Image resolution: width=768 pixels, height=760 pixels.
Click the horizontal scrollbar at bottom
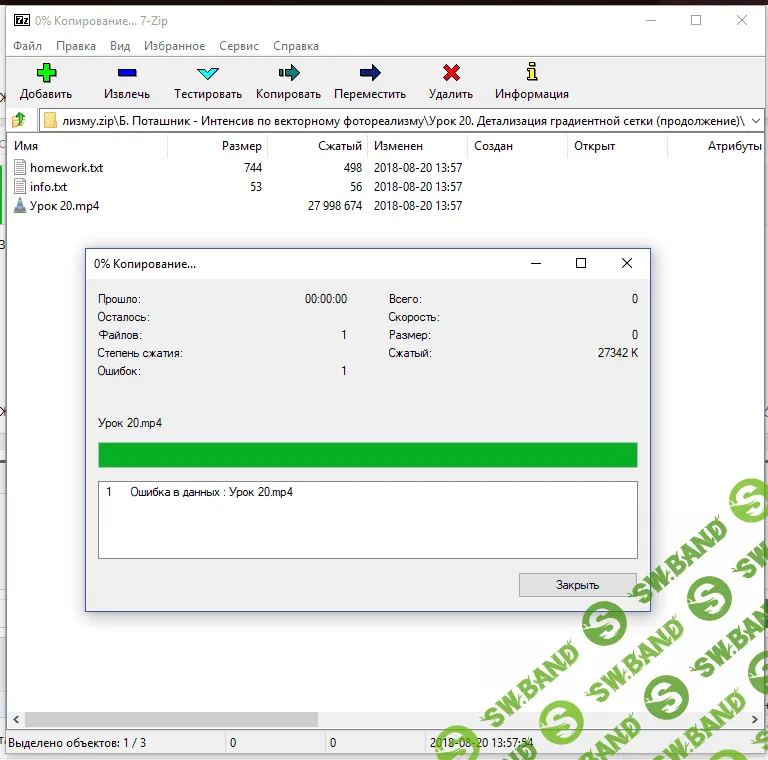point(170,719)
